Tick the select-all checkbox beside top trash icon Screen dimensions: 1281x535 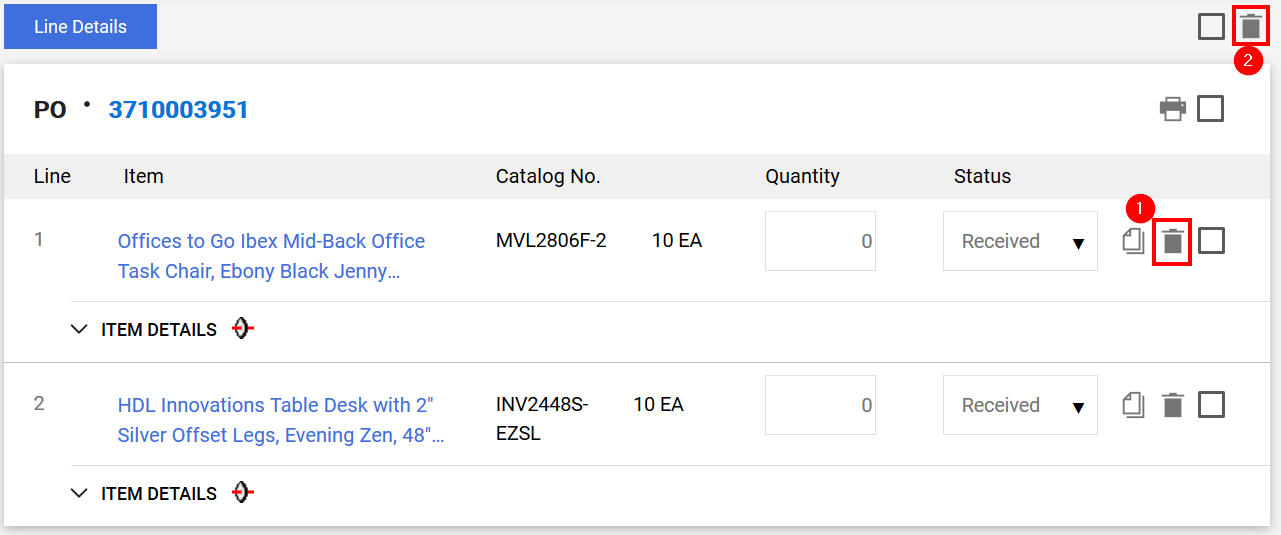coord(1211,26)
